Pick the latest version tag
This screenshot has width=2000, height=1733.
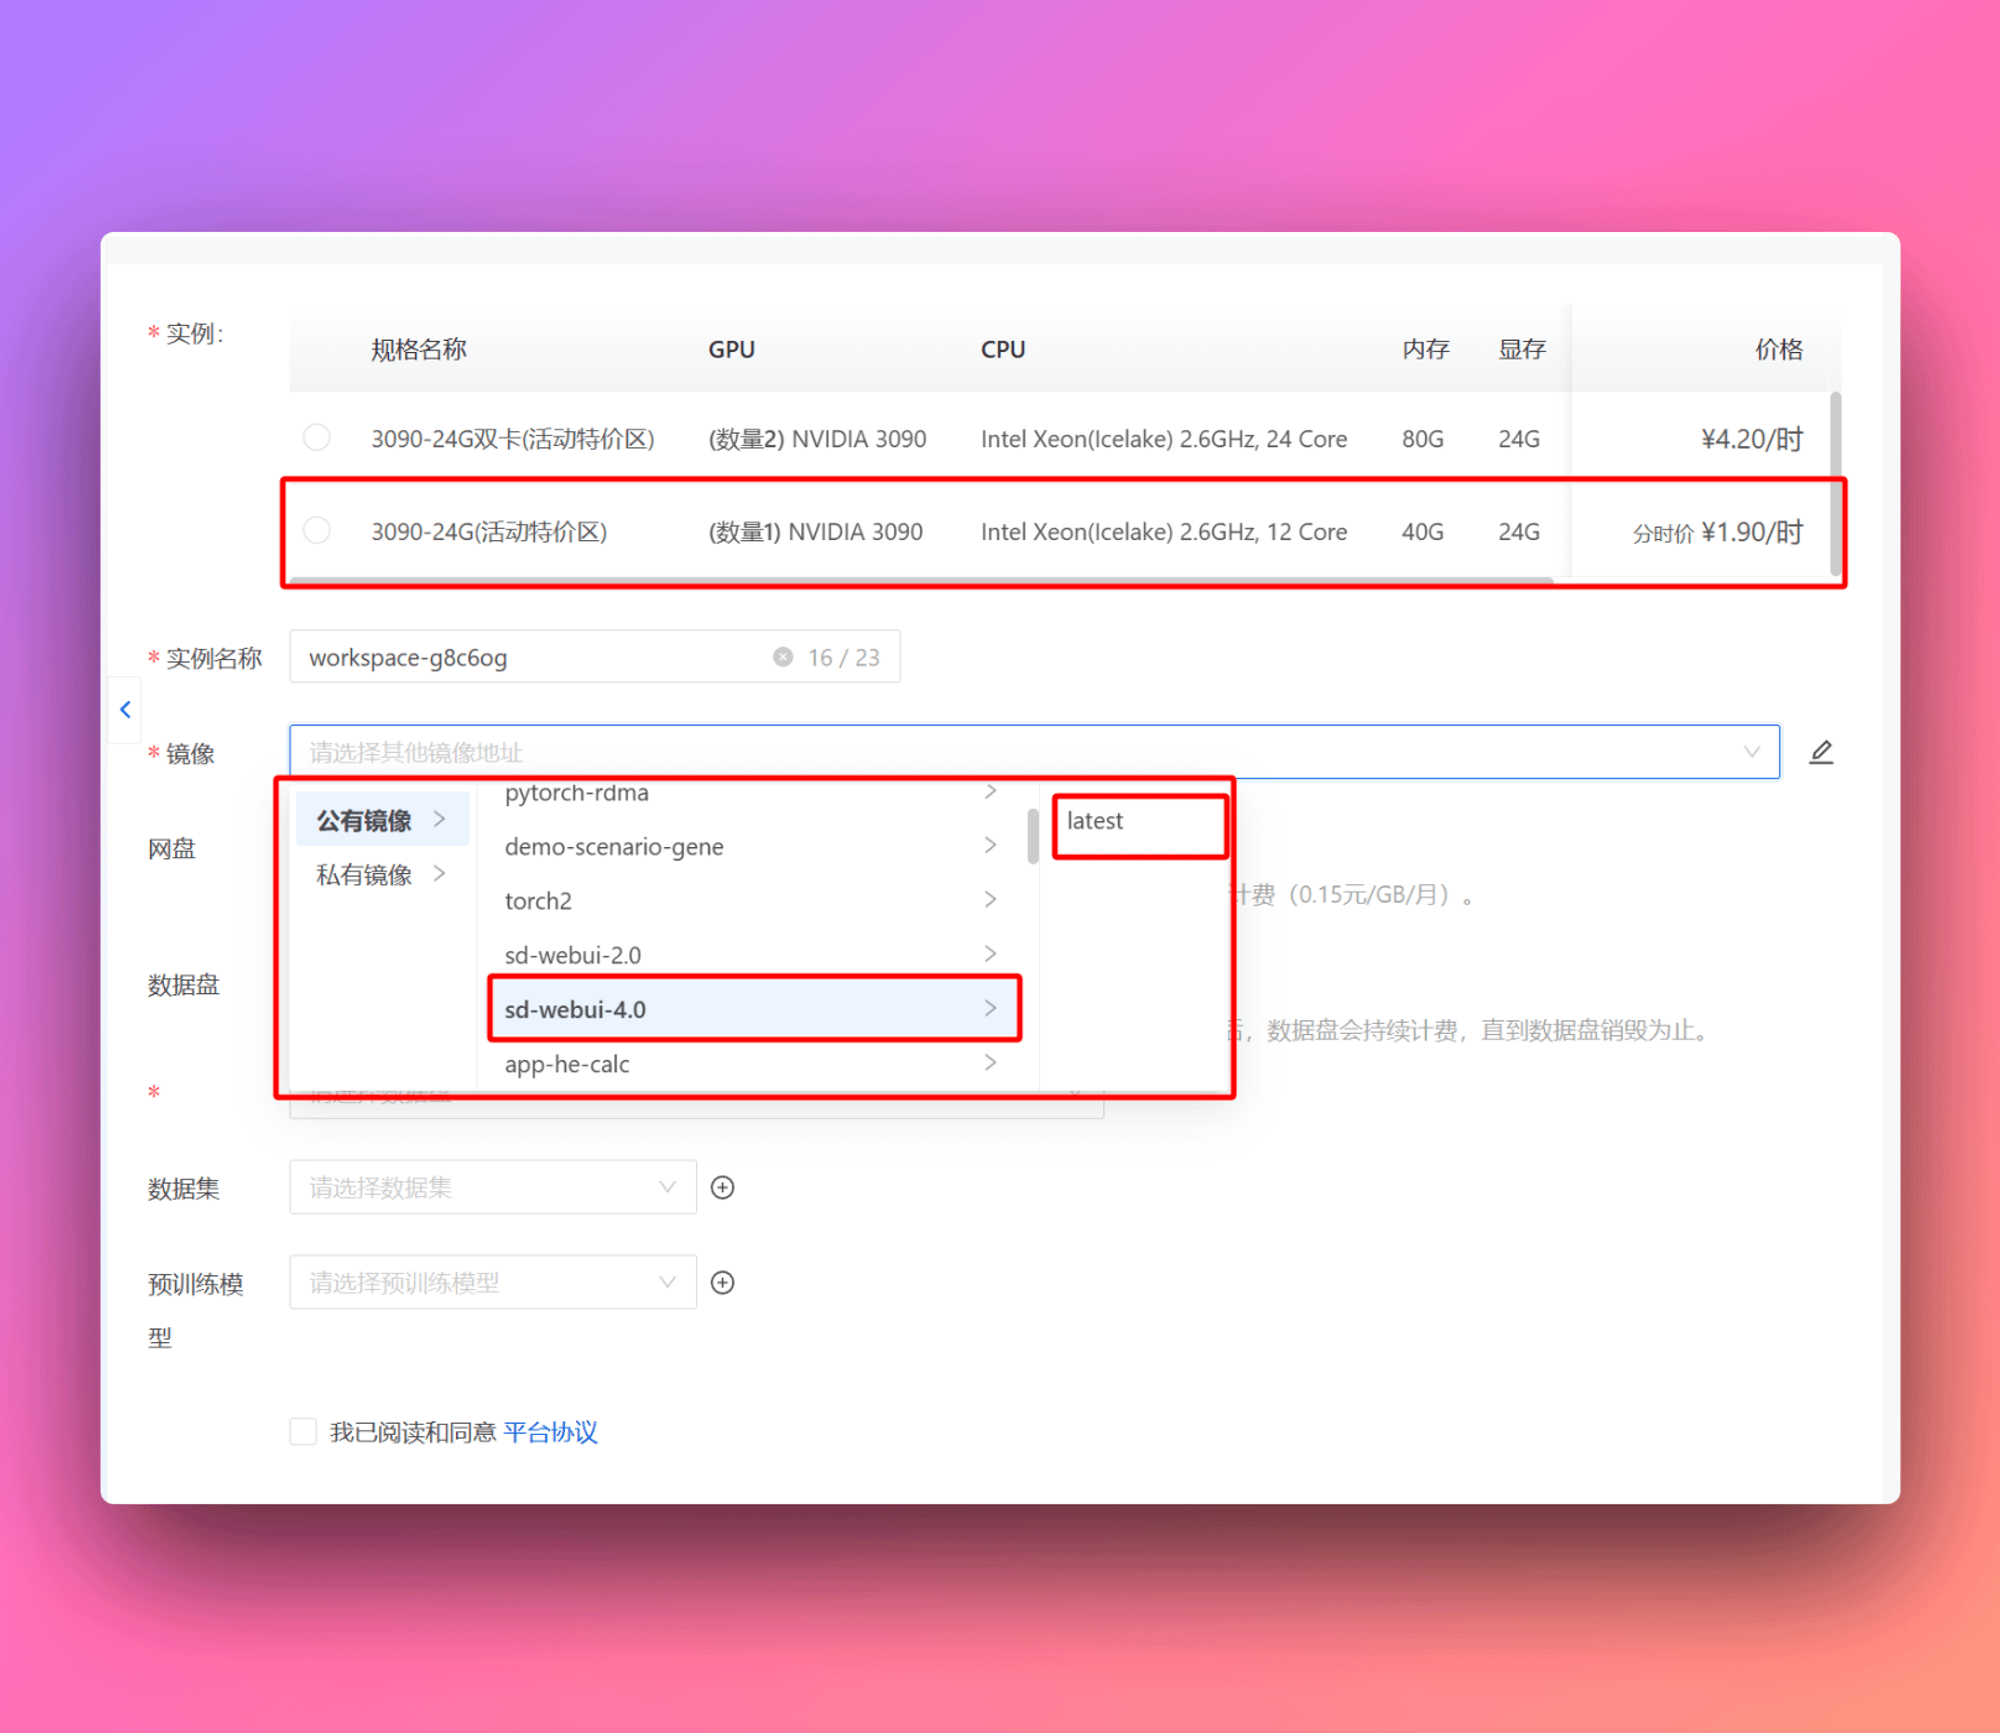click(x=1095, y=821)
